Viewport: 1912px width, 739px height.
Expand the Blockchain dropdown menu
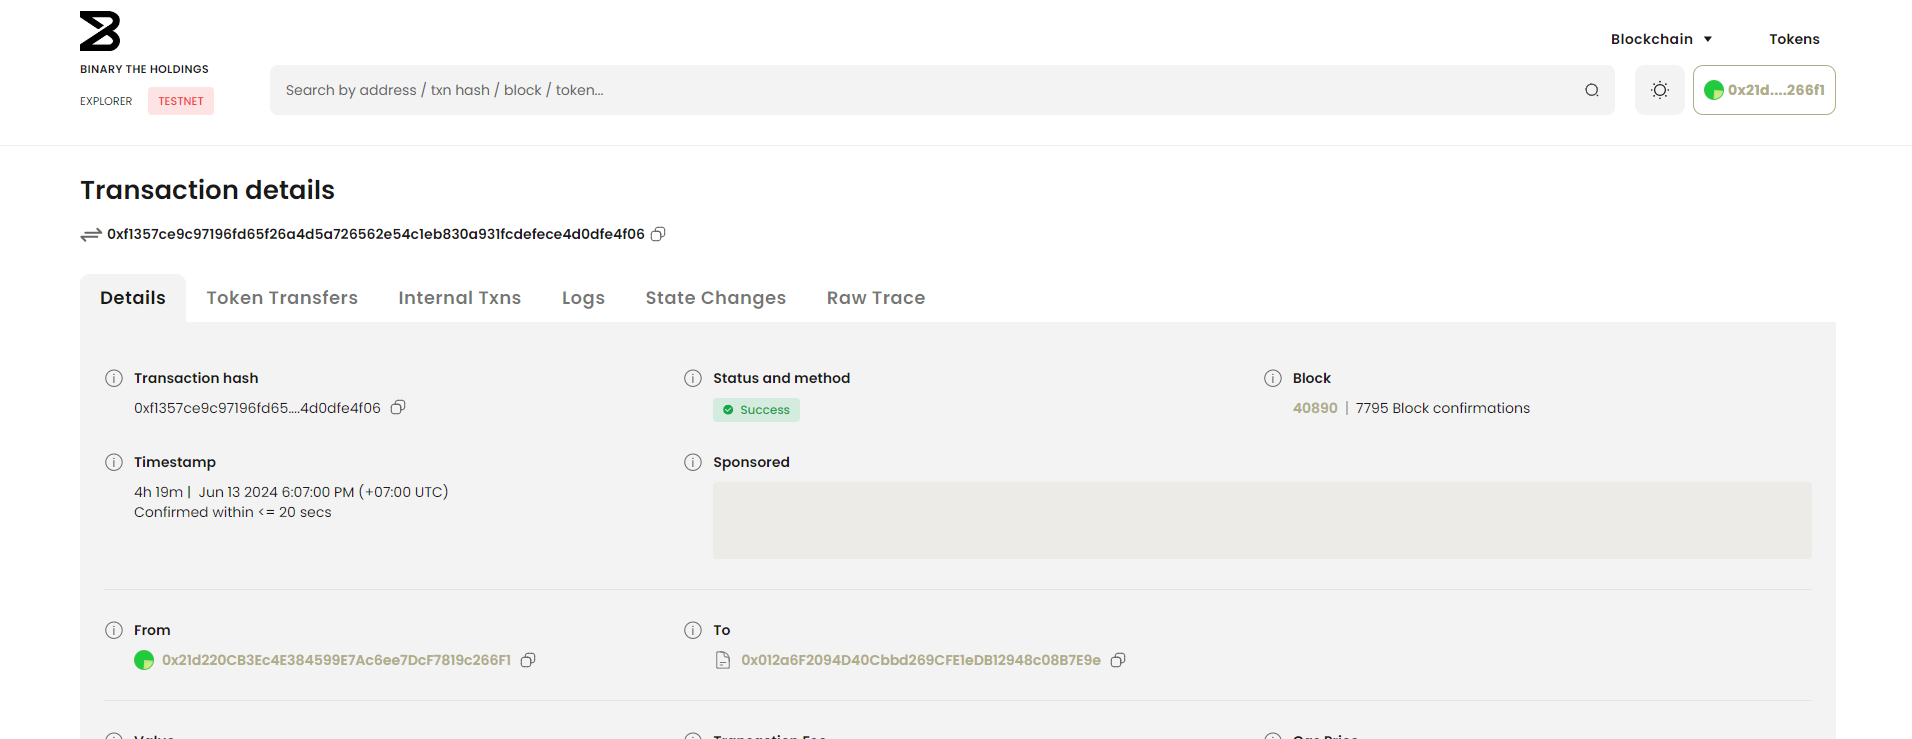[x=1661, y=39]
